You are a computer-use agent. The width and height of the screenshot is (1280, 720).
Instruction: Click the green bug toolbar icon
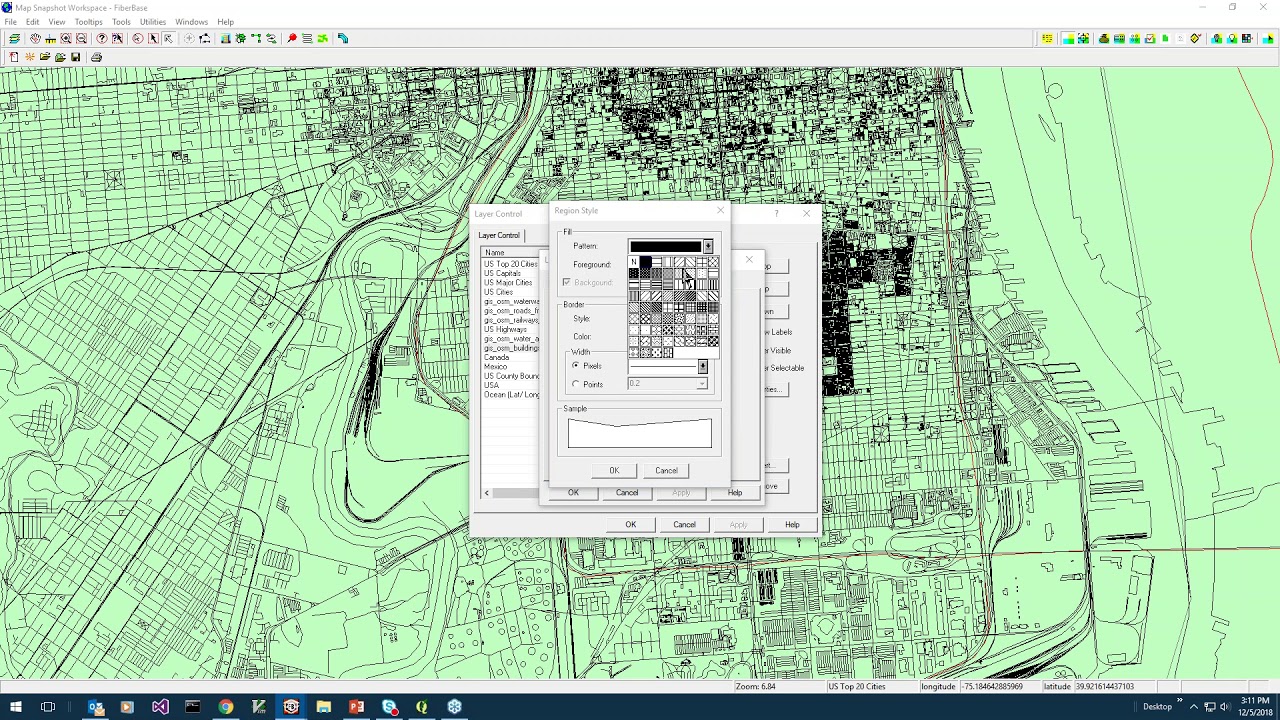click(239, 38)
